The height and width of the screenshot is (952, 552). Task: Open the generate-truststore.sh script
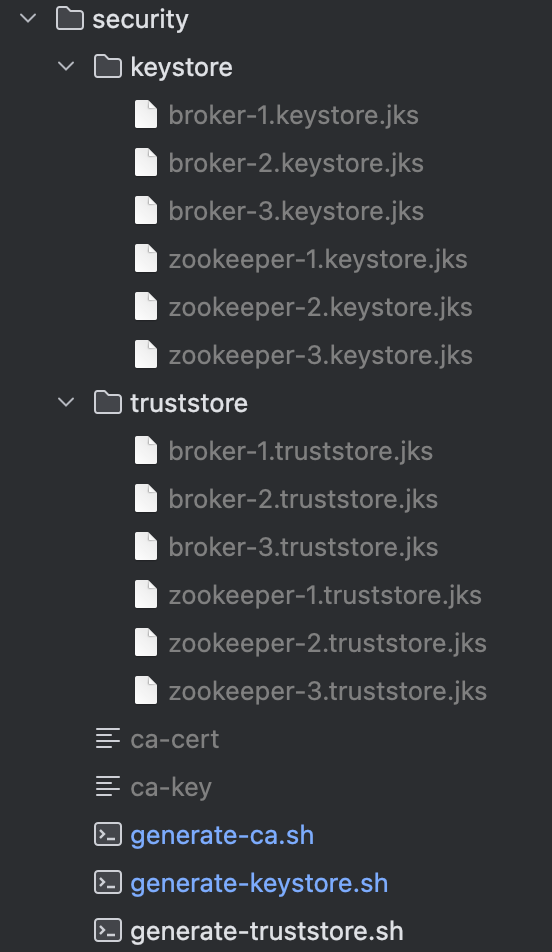(267, 931)
